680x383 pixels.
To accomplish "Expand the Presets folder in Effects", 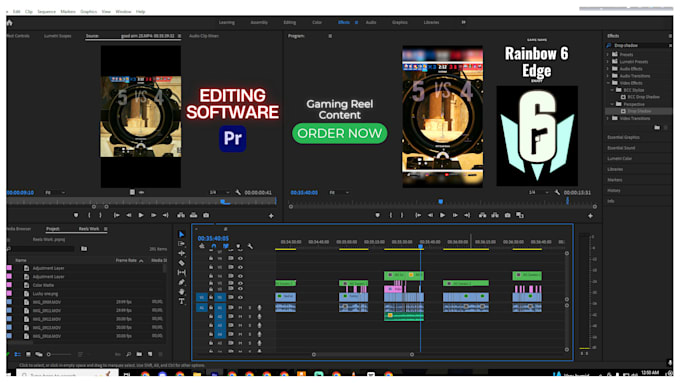I will 608,55.
